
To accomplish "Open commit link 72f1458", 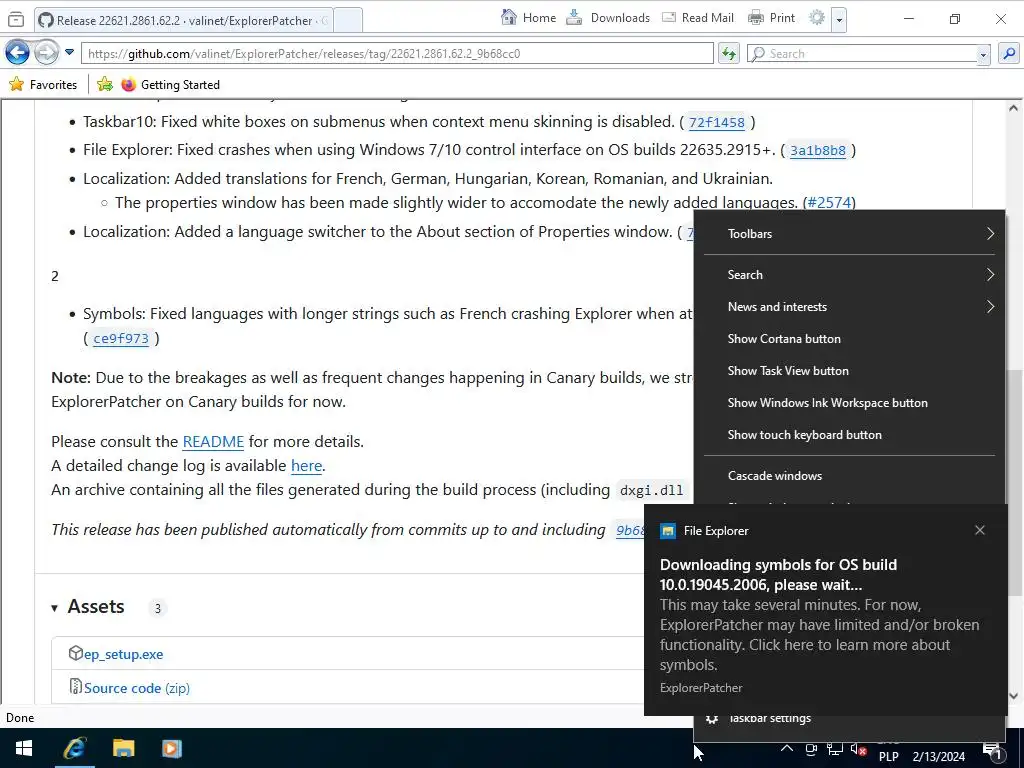I will click(716, 122).
